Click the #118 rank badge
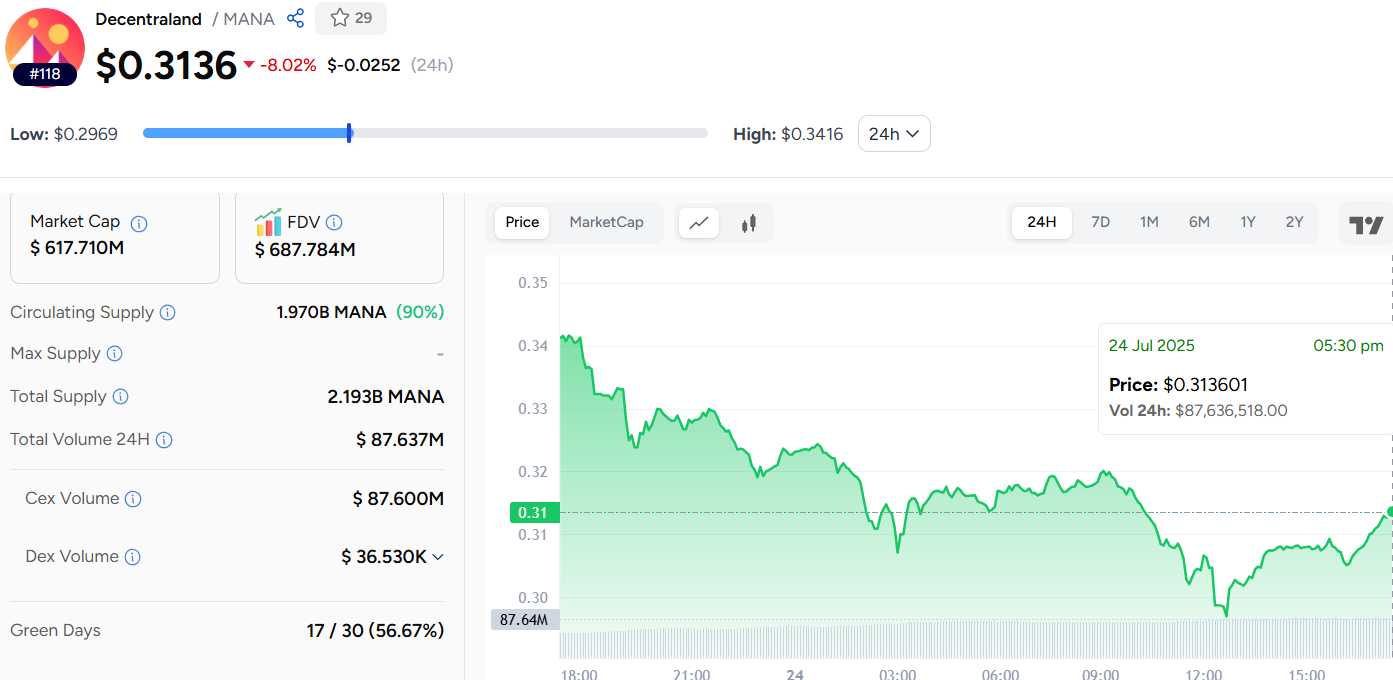Viewport: 1393px width, 680px height. click(x=45, y=74)
